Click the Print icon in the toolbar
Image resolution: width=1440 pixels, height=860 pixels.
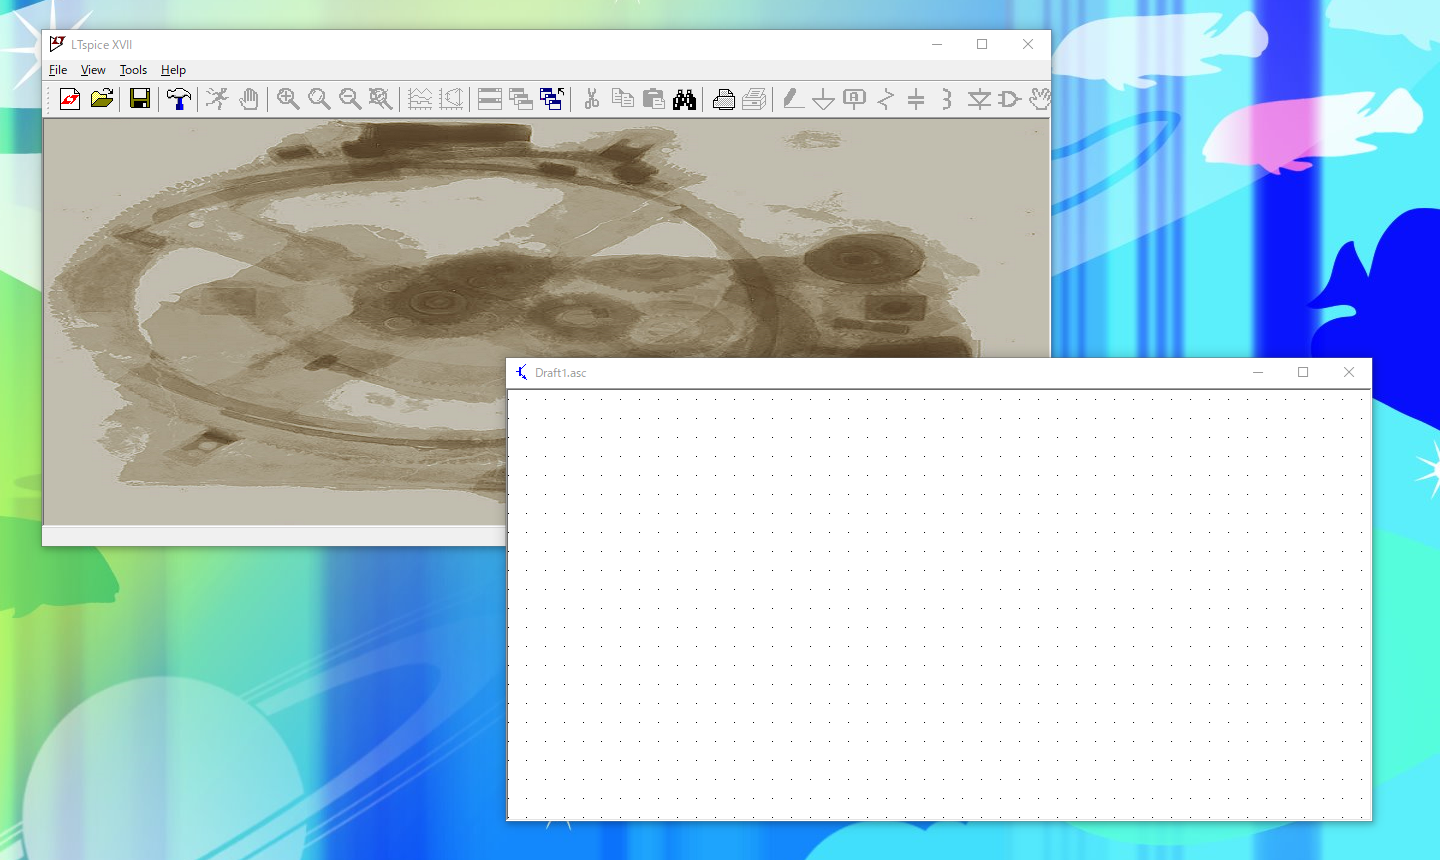click(x=724, y=99)
